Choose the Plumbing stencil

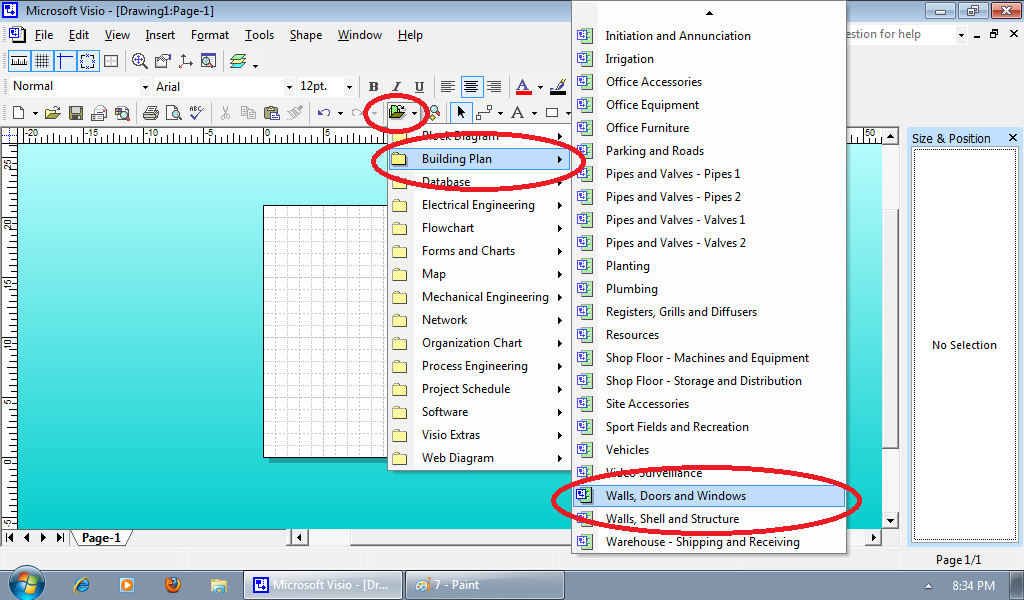[x=709, y=289]
